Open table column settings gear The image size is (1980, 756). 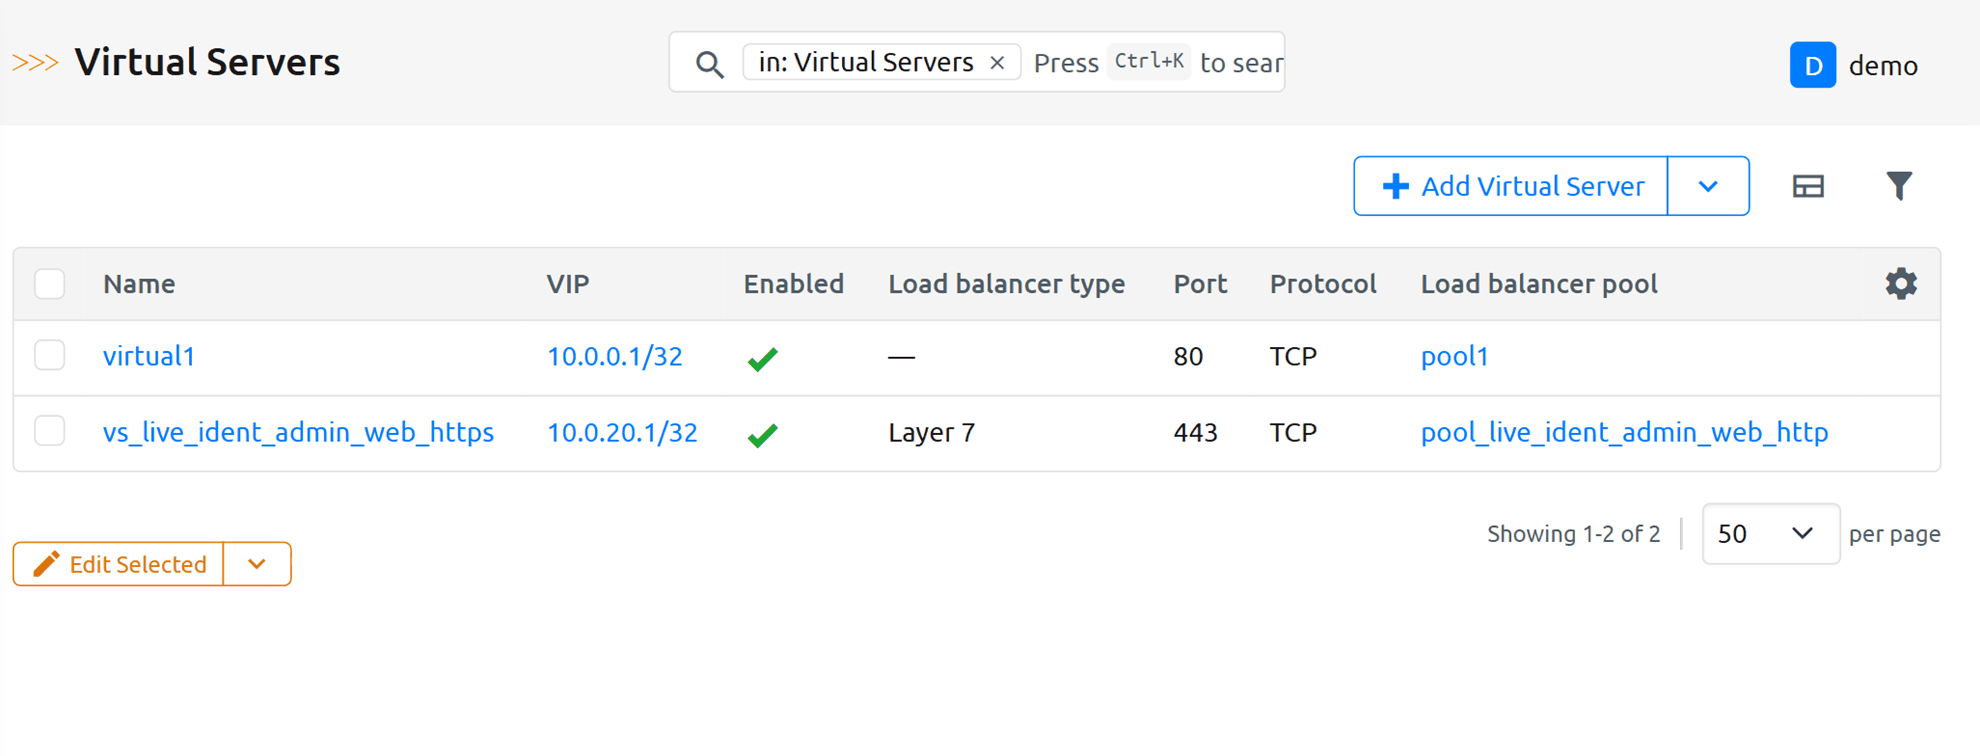pos(1900,284)
